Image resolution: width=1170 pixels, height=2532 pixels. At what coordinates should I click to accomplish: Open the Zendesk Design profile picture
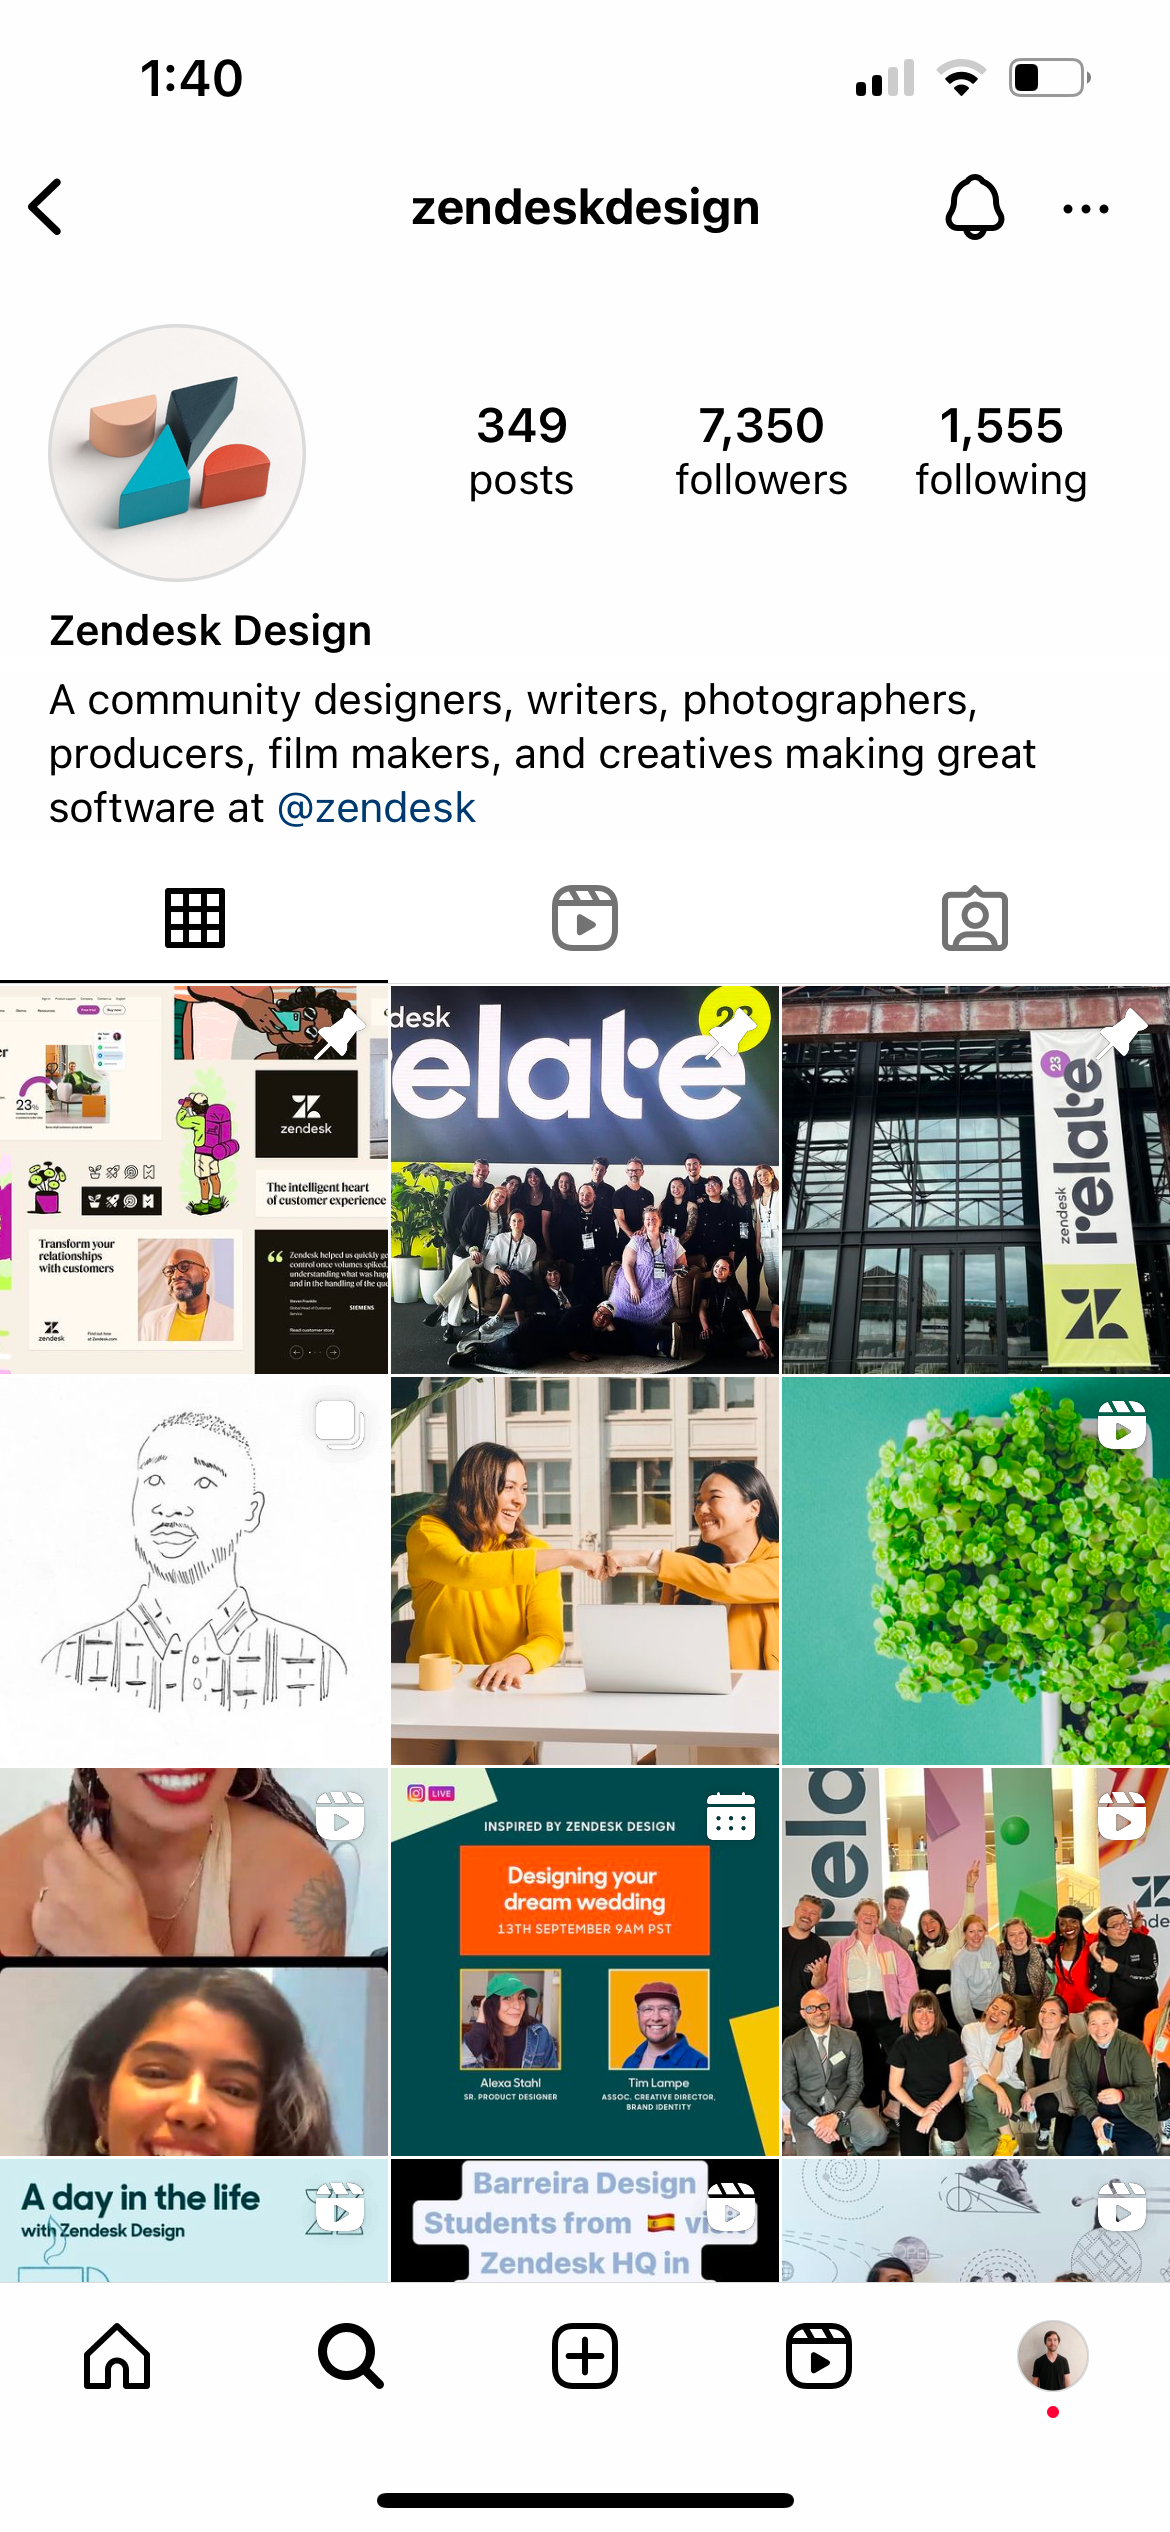tap(177, 453)
